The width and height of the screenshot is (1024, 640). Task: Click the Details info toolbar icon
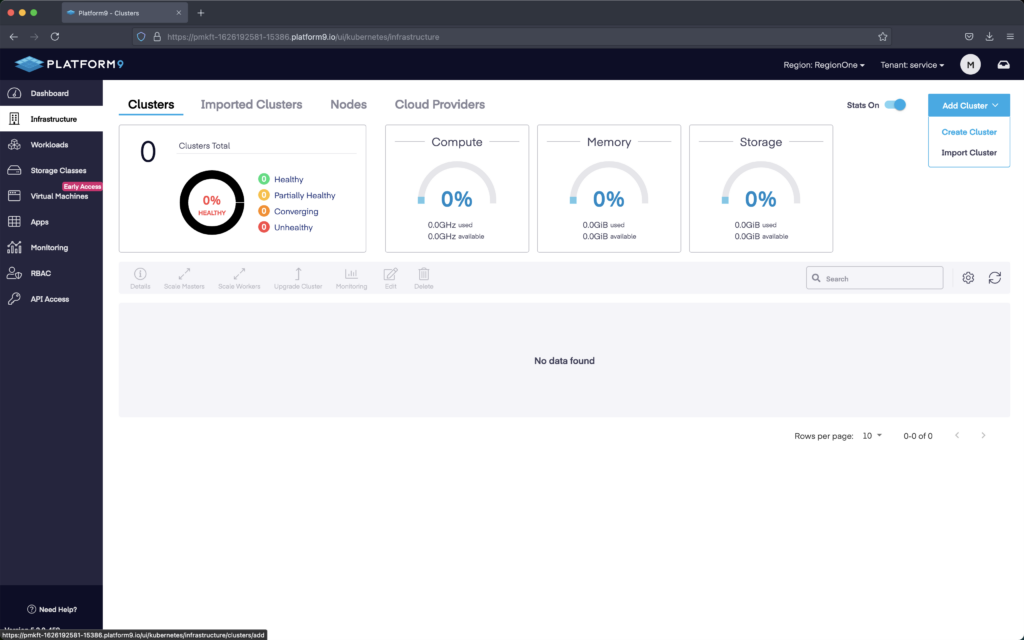tap(140, 274)
